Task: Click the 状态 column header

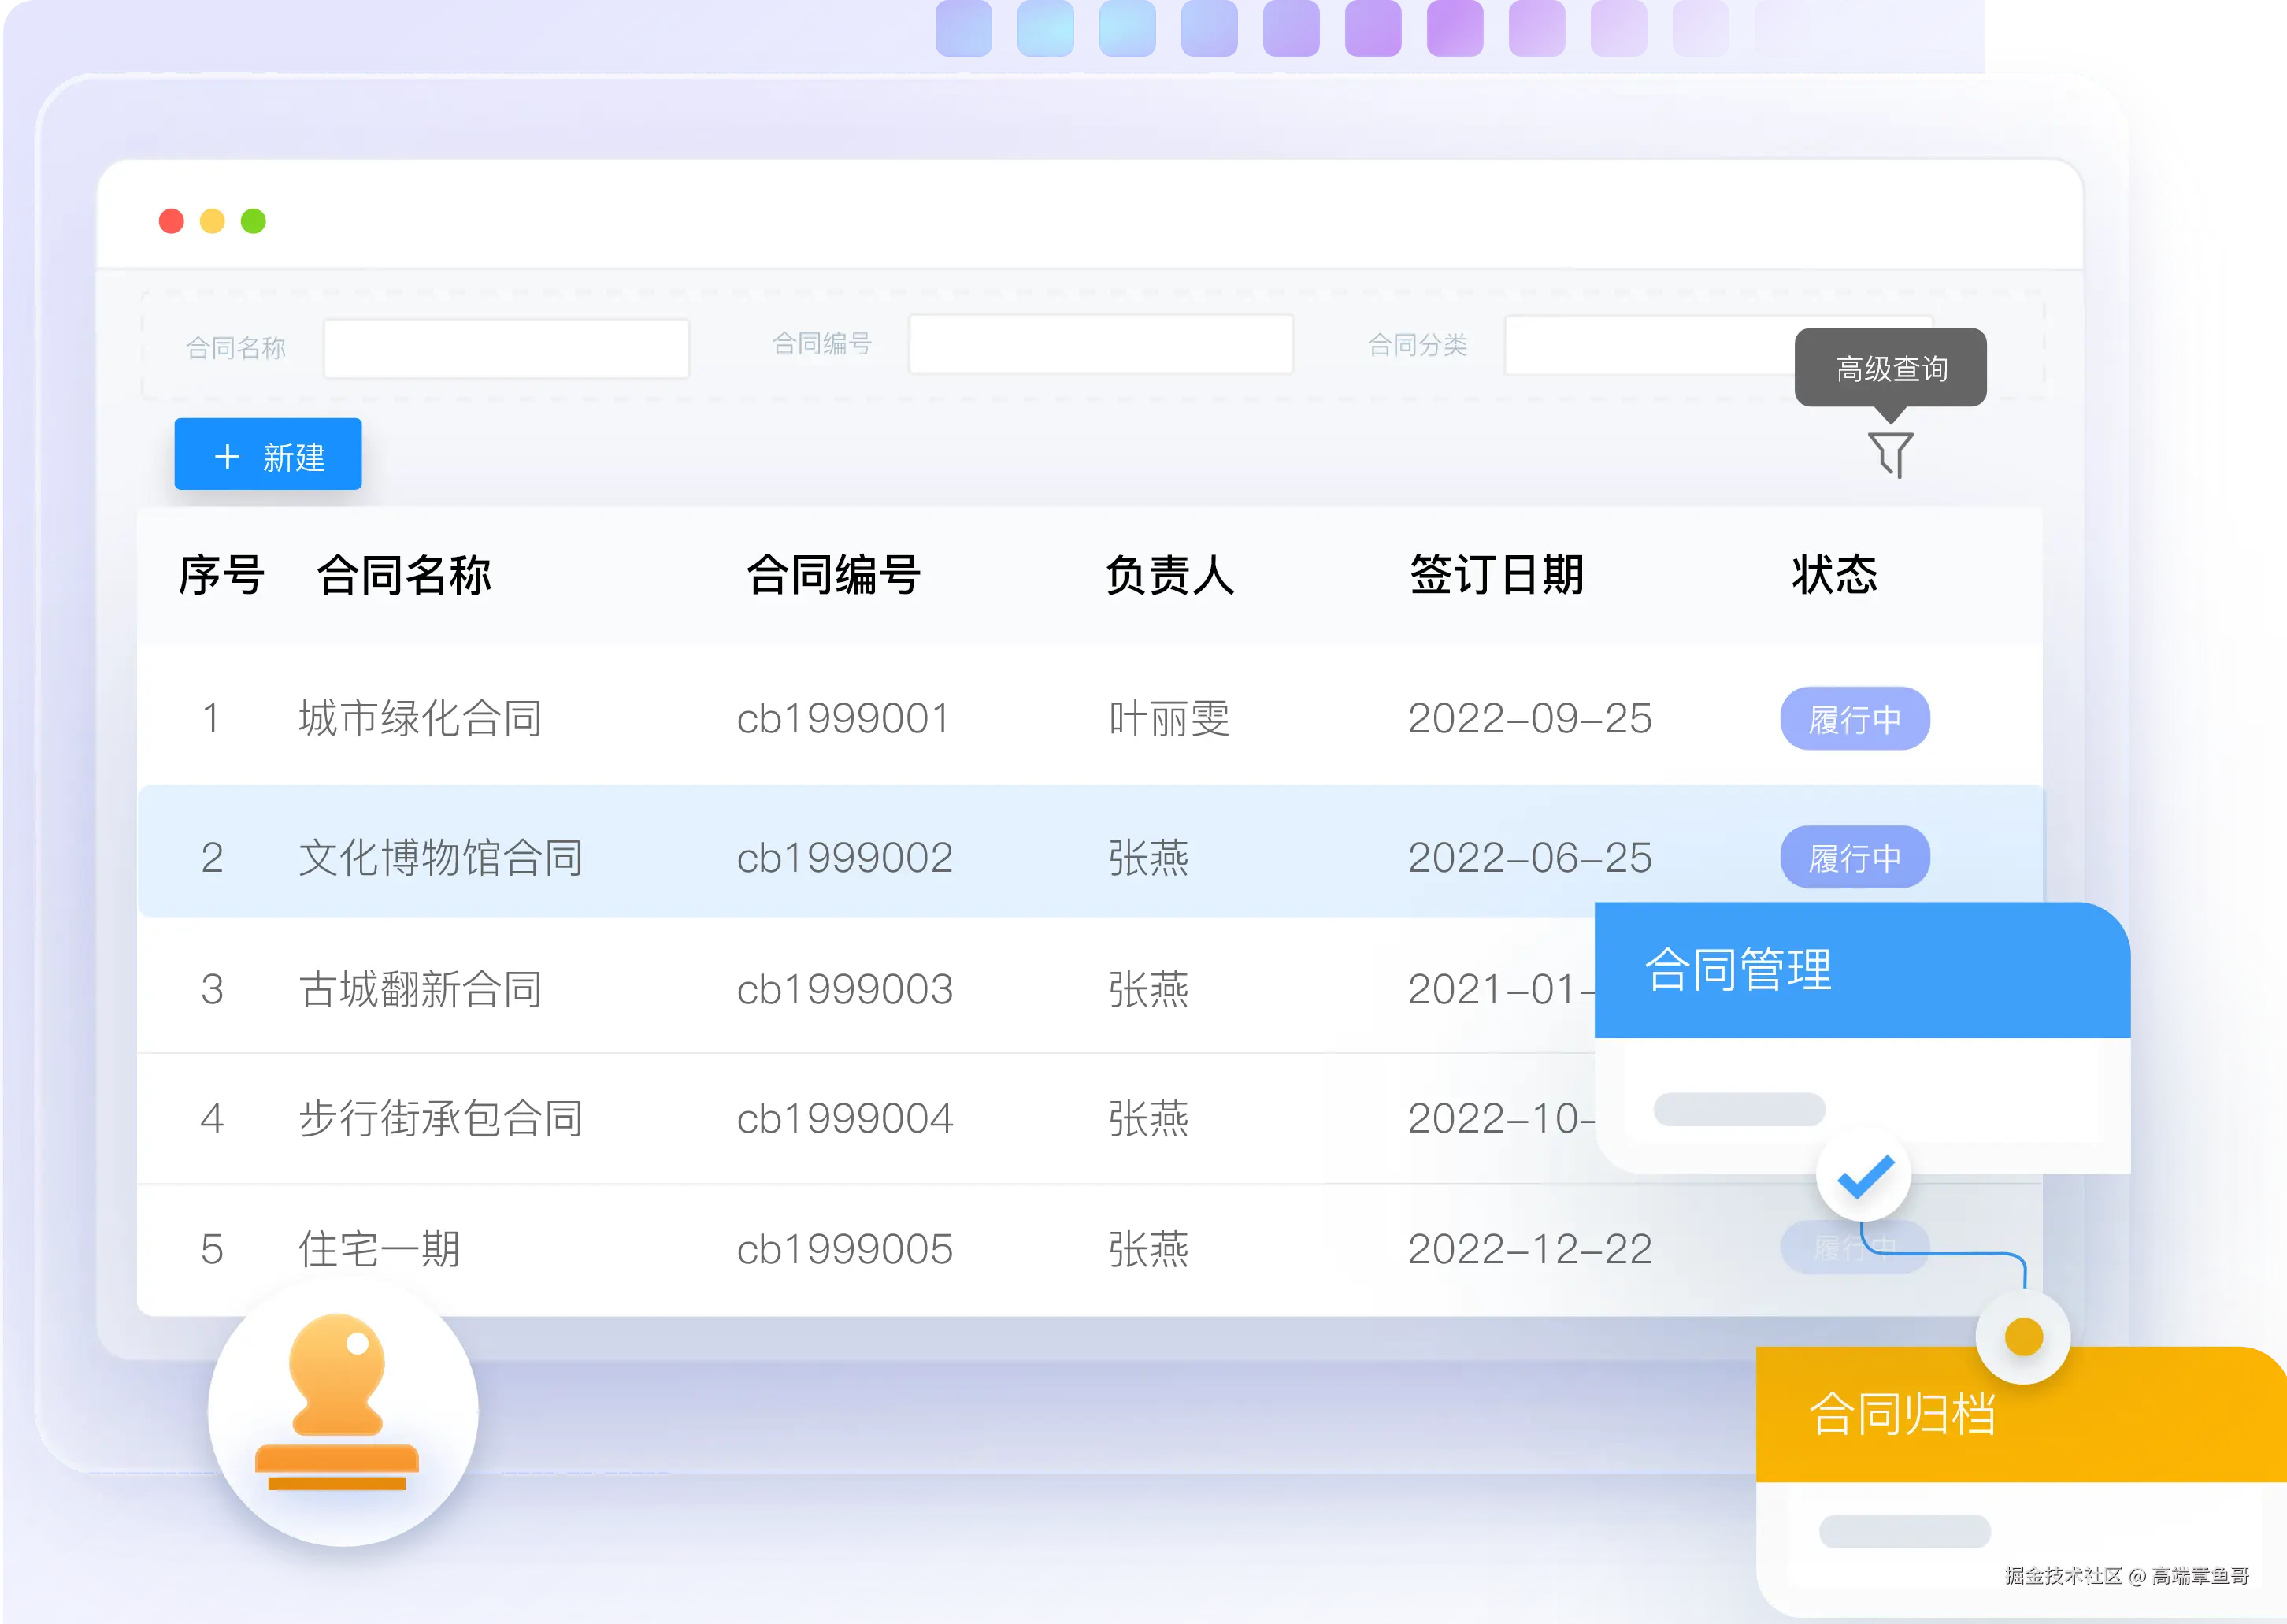Action: [1834, 575]
